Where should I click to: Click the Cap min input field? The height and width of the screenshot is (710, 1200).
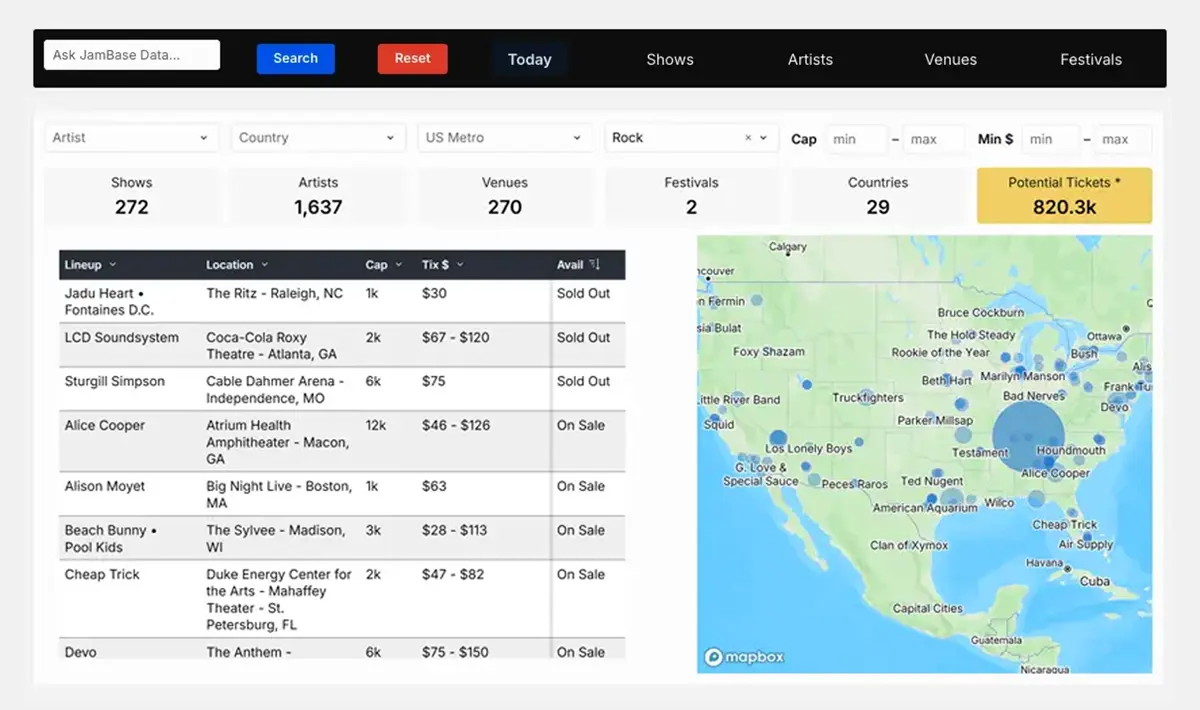click(856, 139)
